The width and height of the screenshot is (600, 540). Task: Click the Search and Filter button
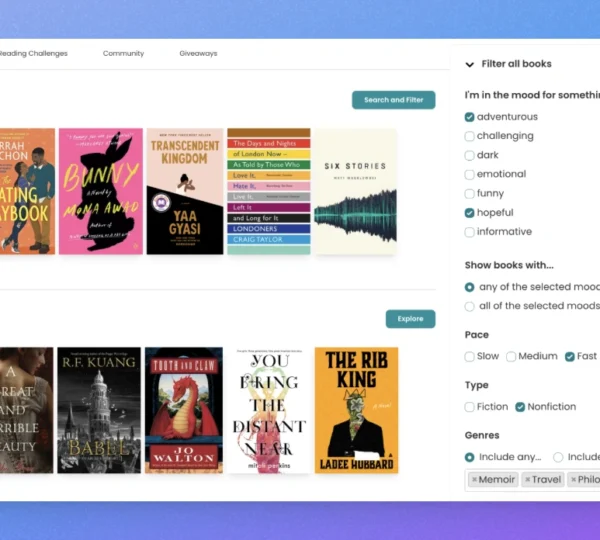click(393, 100)
